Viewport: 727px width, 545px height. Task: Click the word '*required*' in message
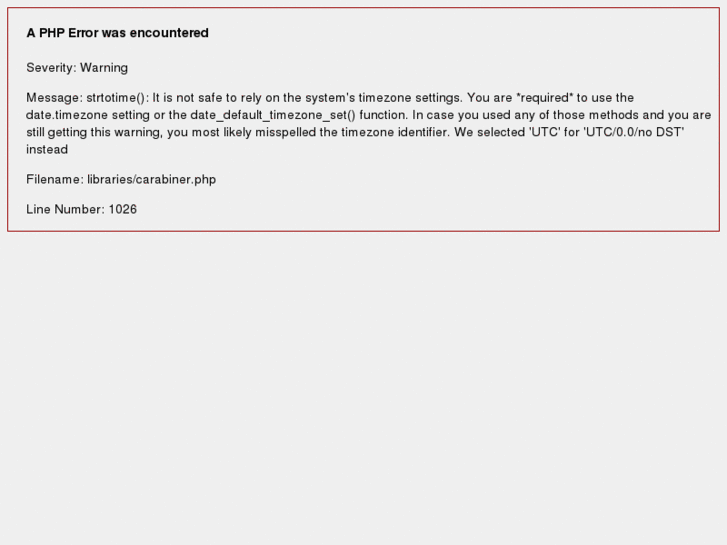[x=545, y=98]
